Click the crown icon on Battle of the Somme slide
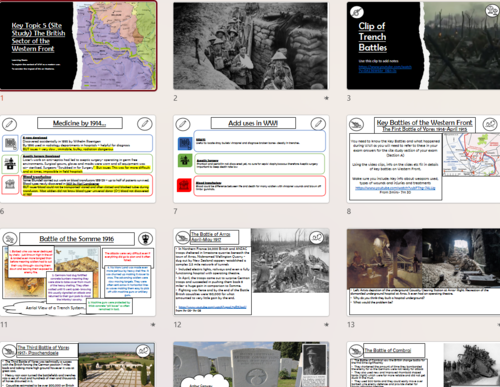 click(145, 239)
